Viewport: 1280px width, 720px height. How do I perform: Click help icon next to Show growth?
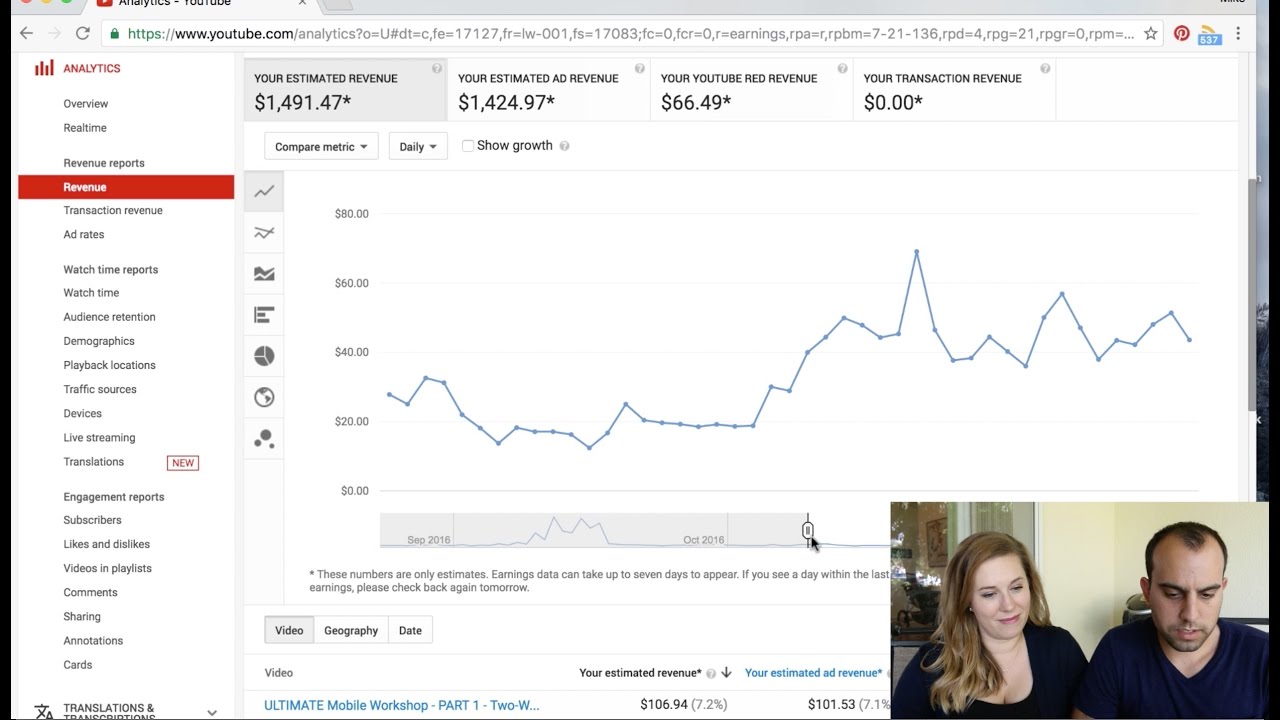point(564,146)
